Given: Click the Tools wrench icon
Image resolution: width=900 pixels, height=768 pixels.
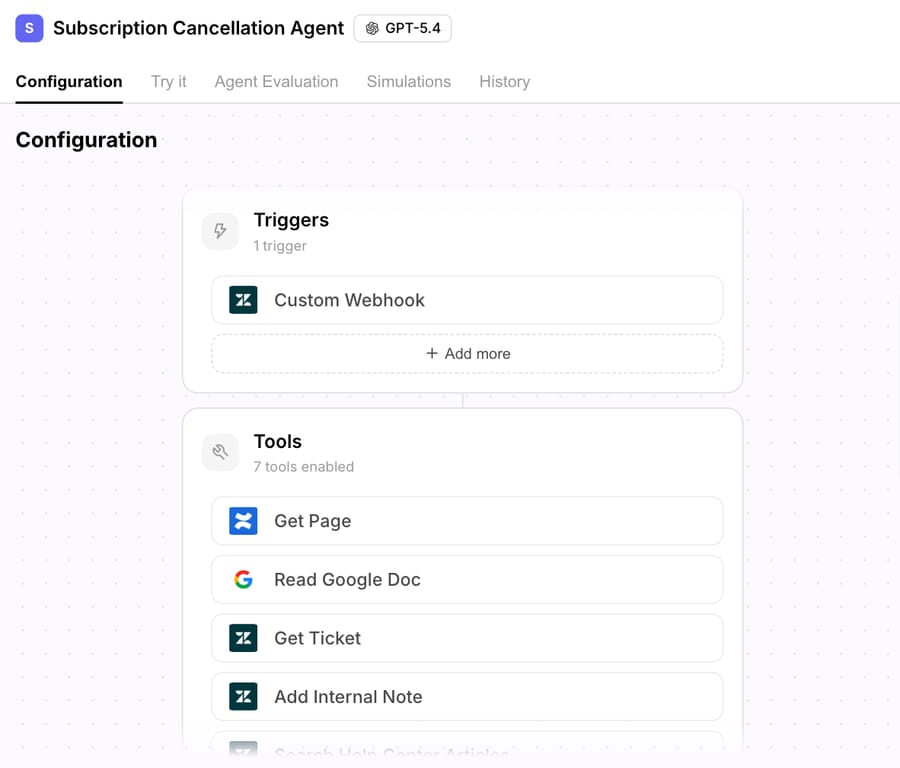Looking at the screenshot, I should click(x=220, y=452).
